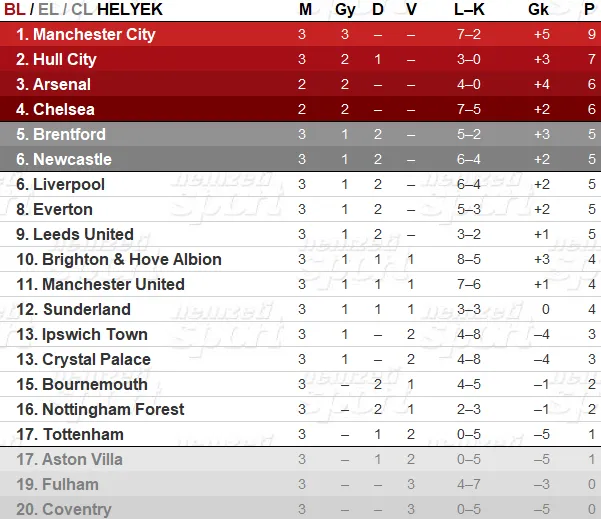Open the Hull City team row
This screenshot has width=601, height=519.
tap(300, 59)
